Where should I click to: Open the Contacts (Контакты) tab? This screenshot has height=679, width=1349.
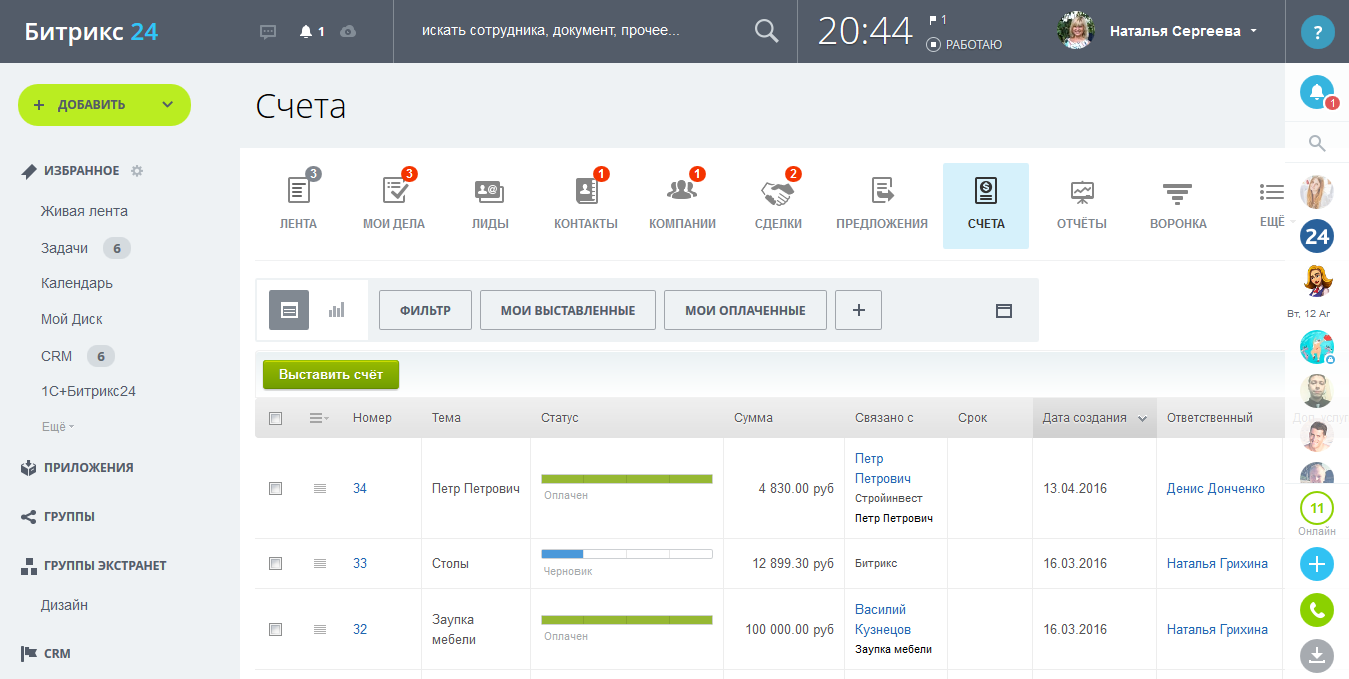pos(585,205)
